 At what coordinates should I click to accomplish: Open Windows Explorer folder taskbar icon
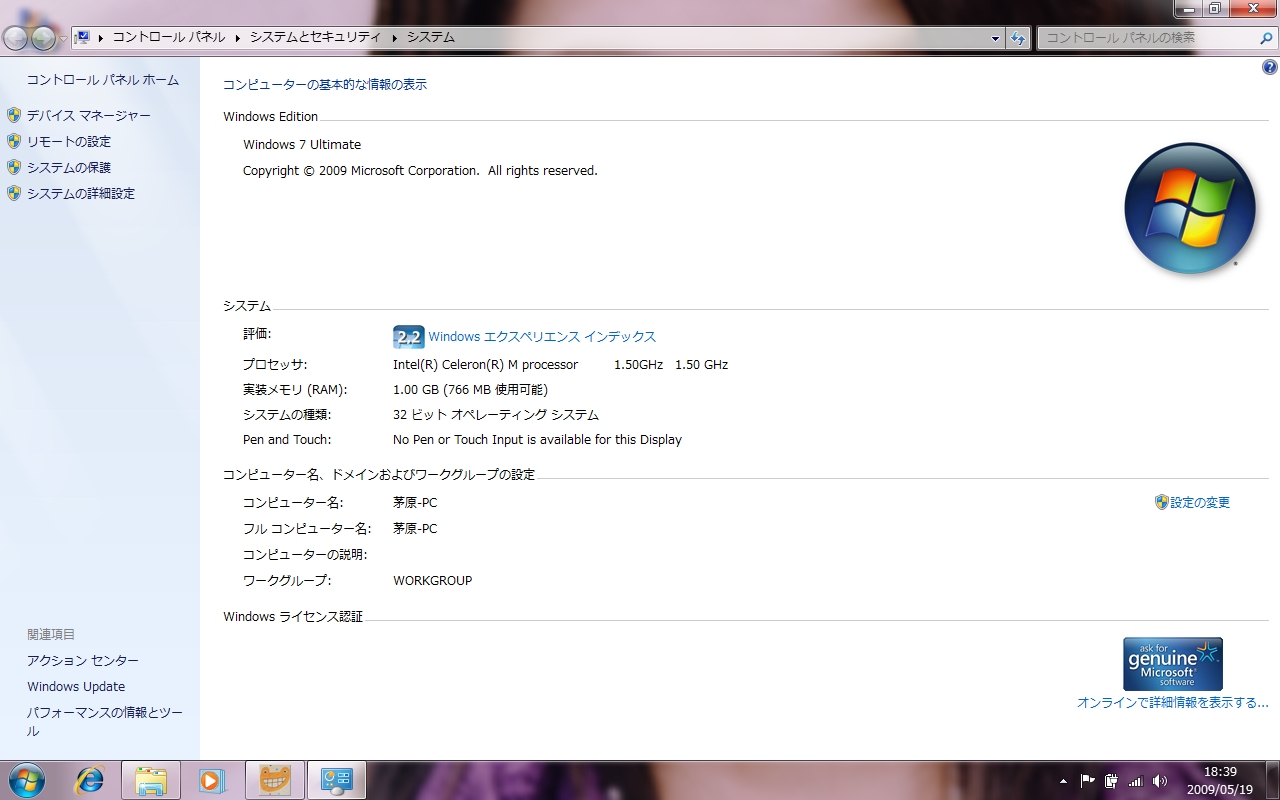point(151,780)
